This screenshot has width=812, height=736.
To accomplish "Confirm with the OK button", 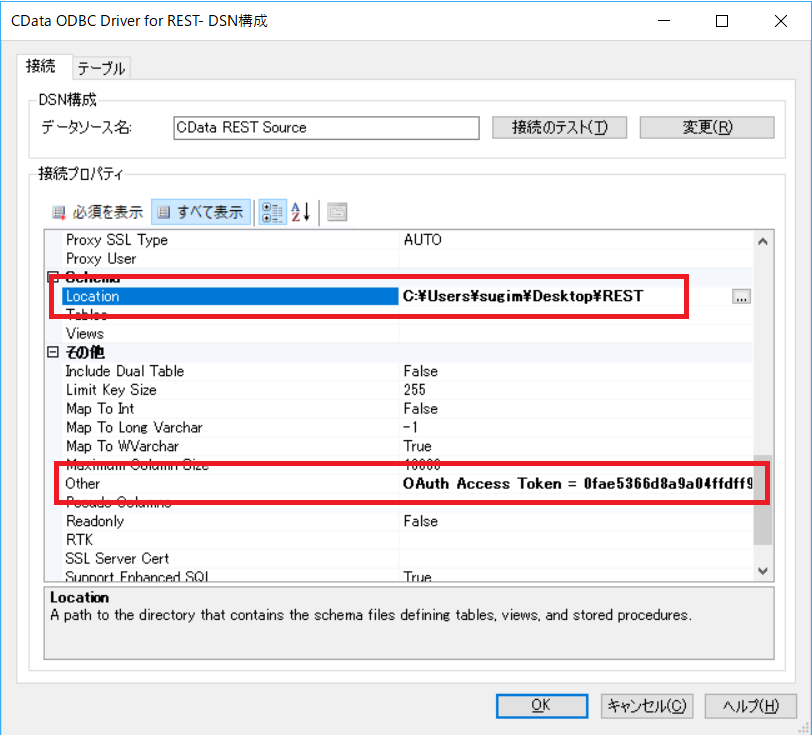I will 542,705.
